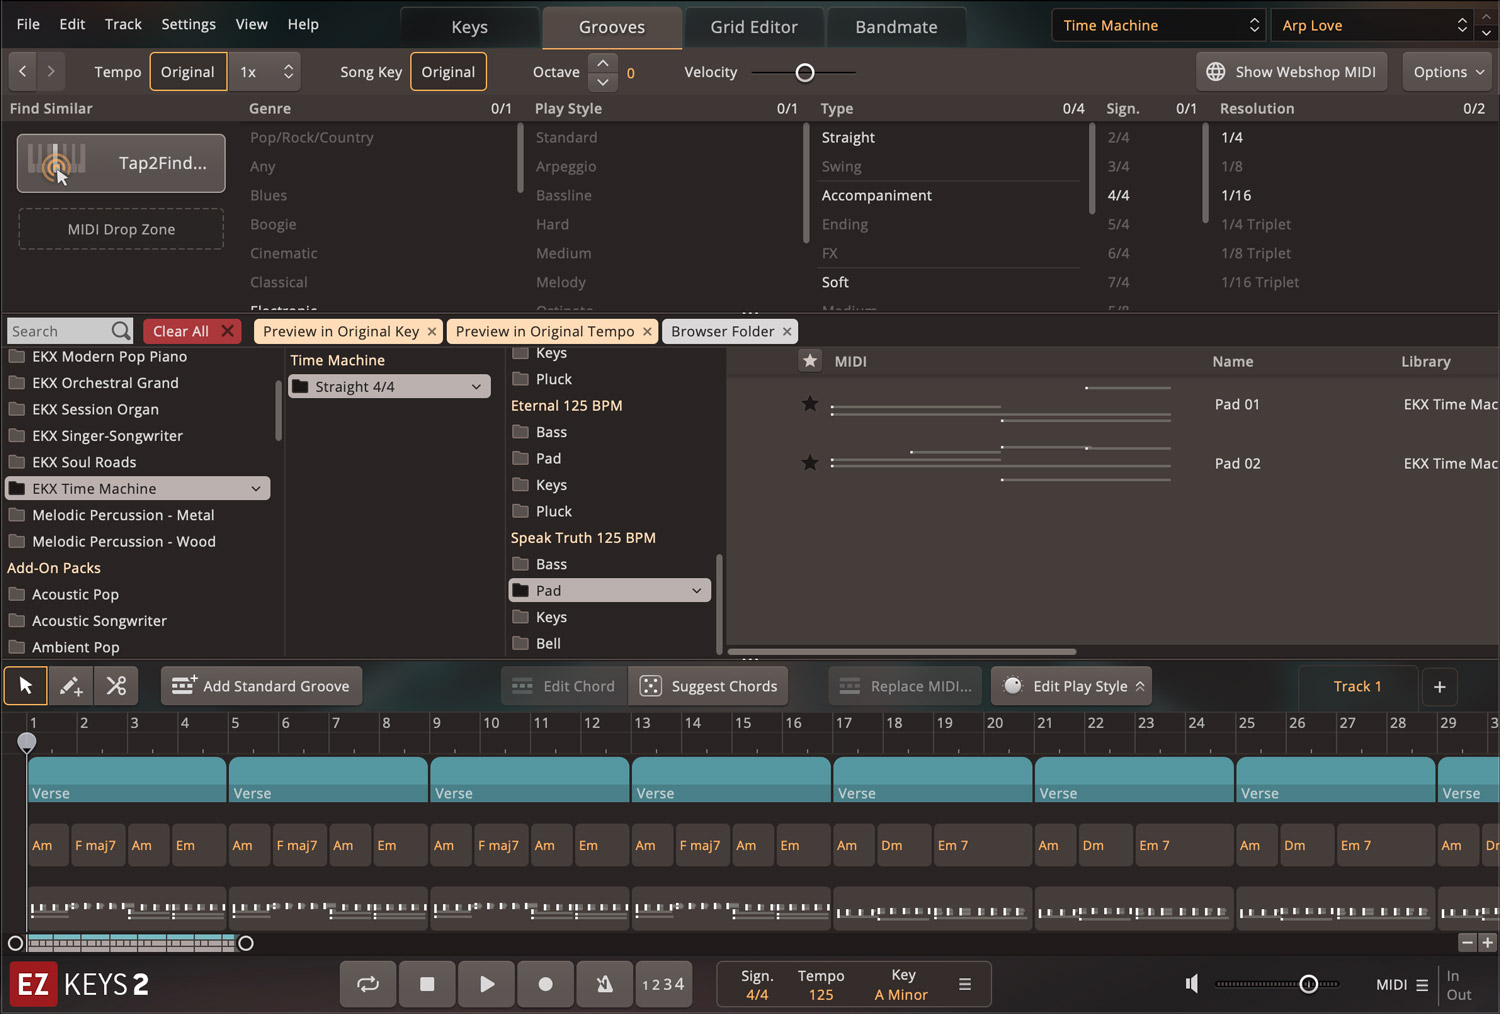Viewport: 1500px width, 1014px height.
Task: Toggle the Tempo Original button
Action: (x=188, y=72)
